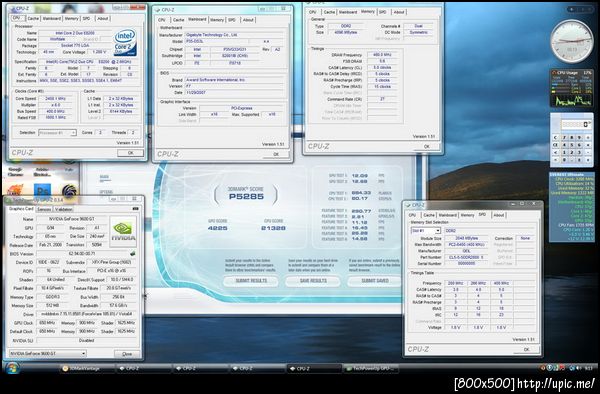Click the P5285 3DMark score text
The image size is (600, 394).
point(246,197)
